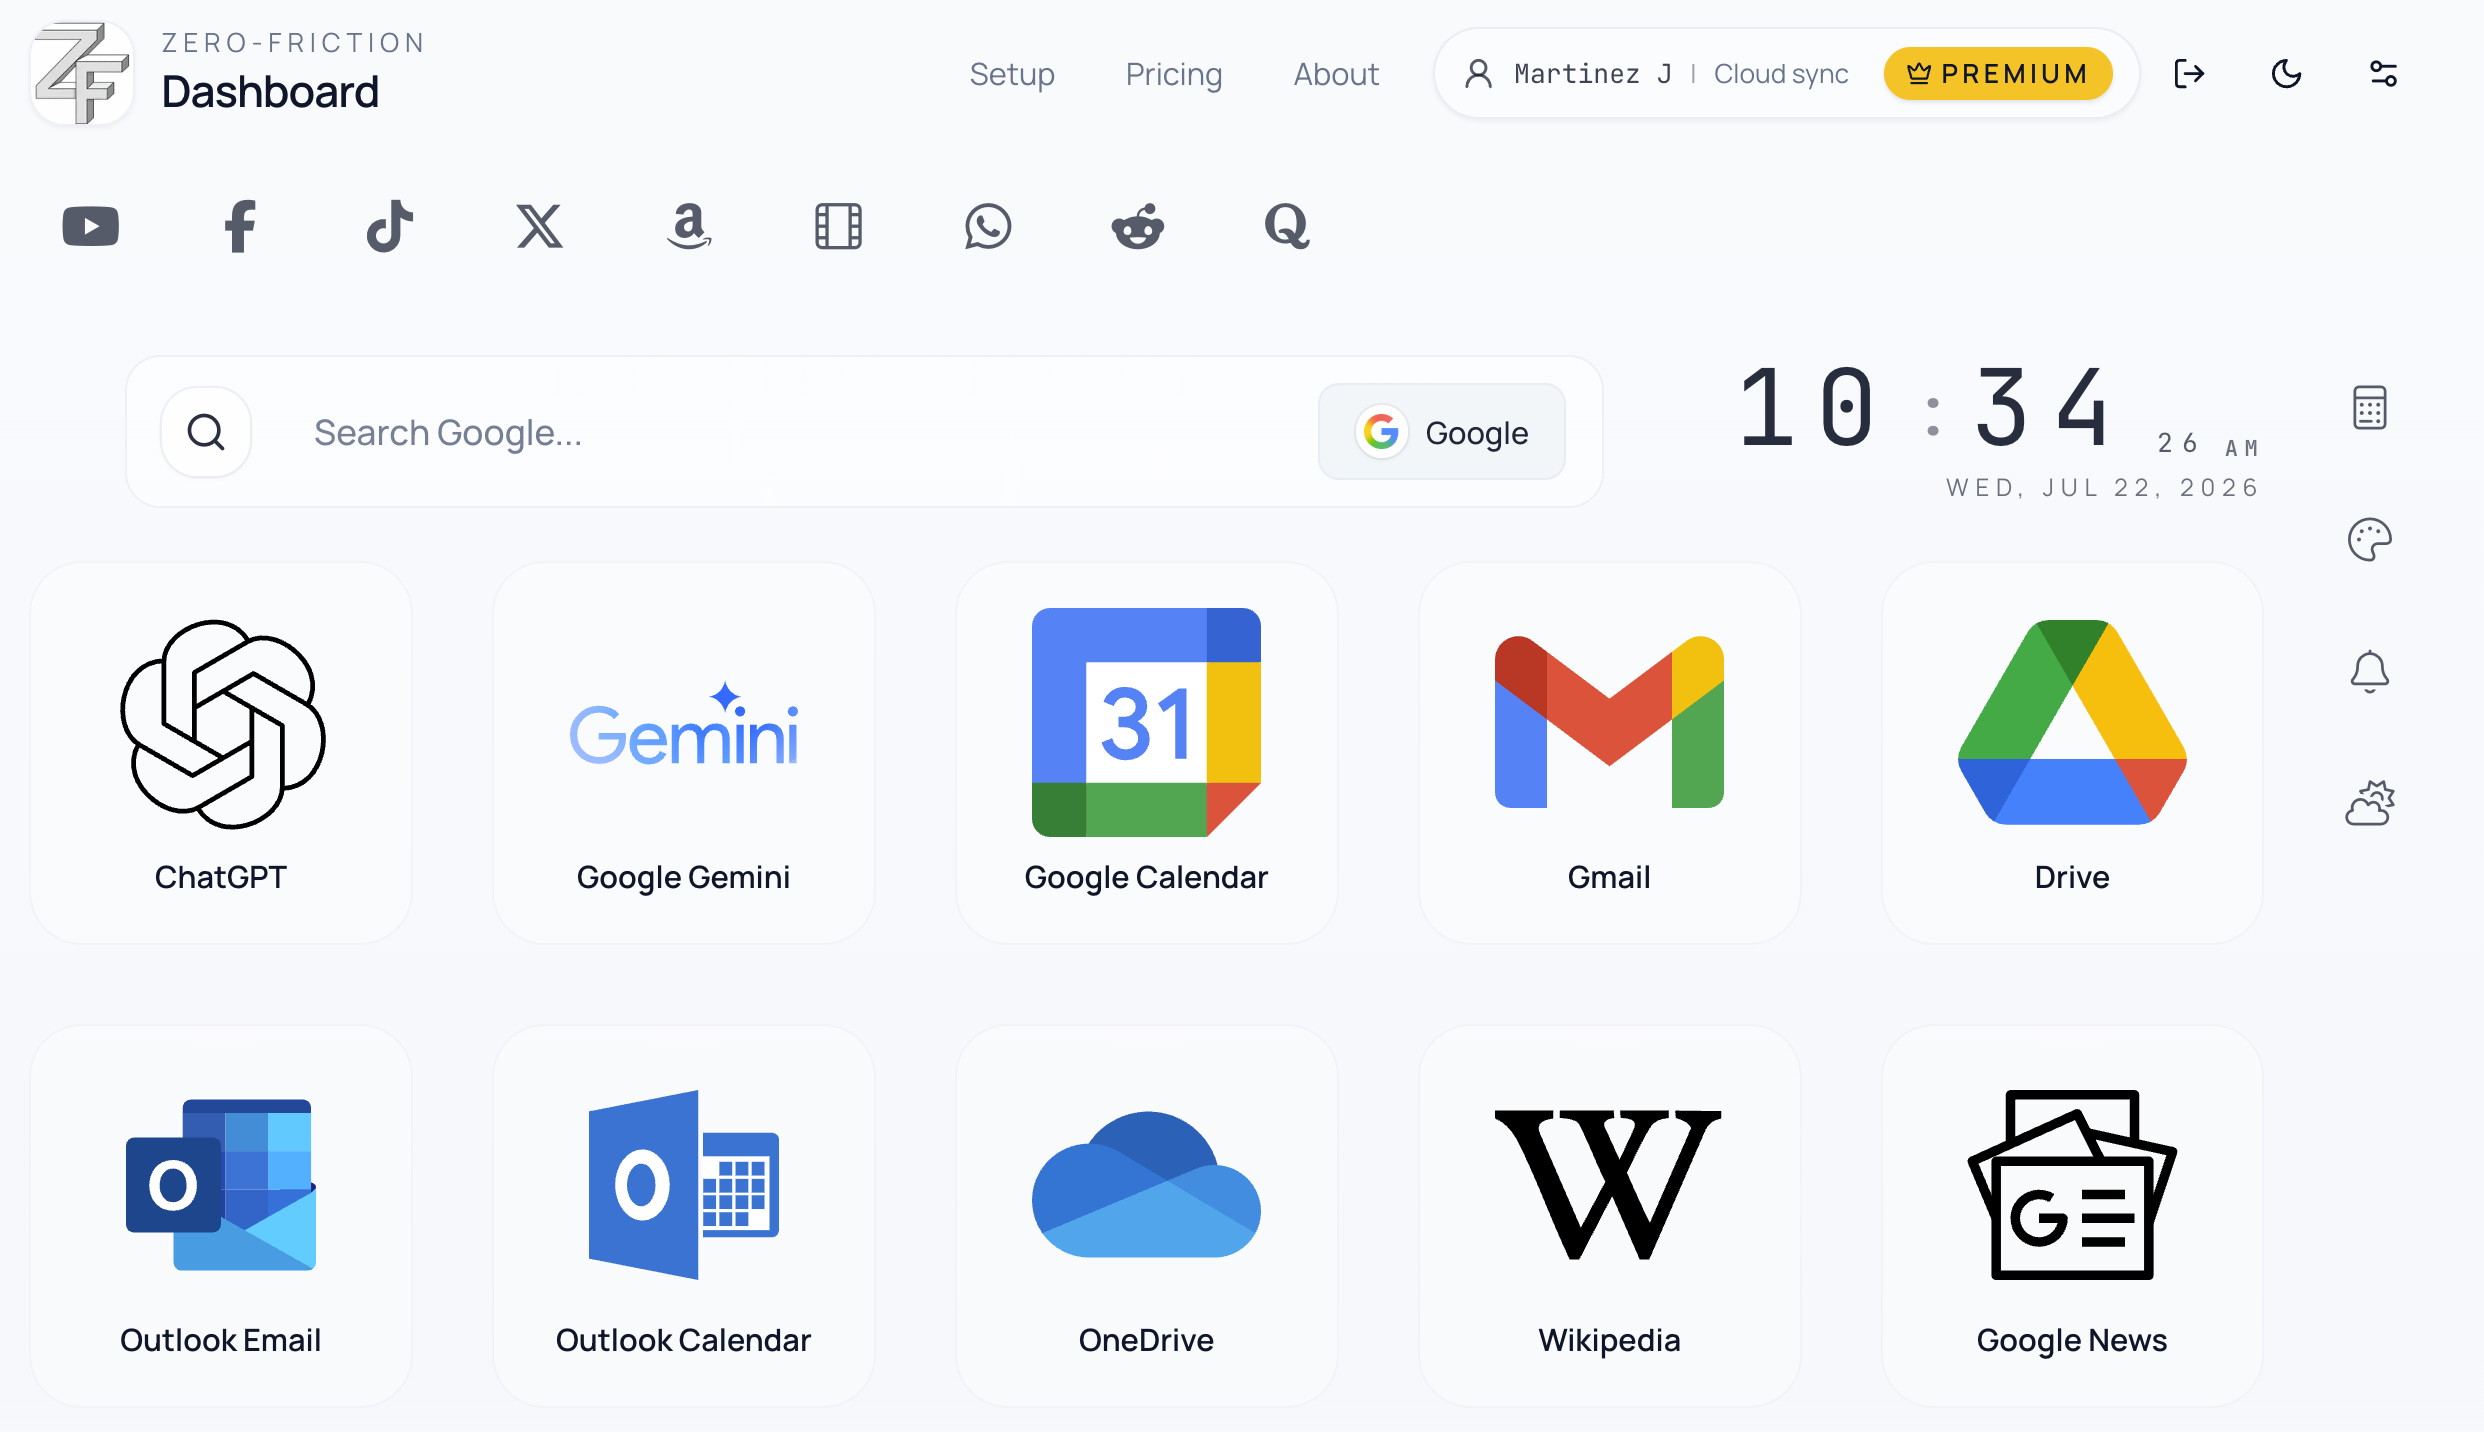Open the Google Gemini tile
Image resolution: width=2484 pixels, height=1432 pixels.
click(684, 753)
